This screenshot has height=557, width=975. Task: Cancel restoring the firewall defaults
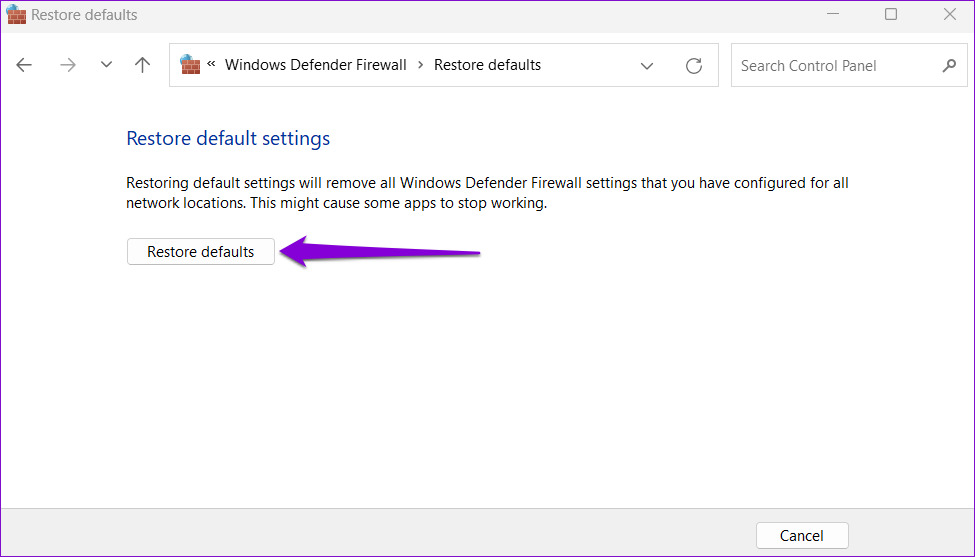tap(802, 535)
